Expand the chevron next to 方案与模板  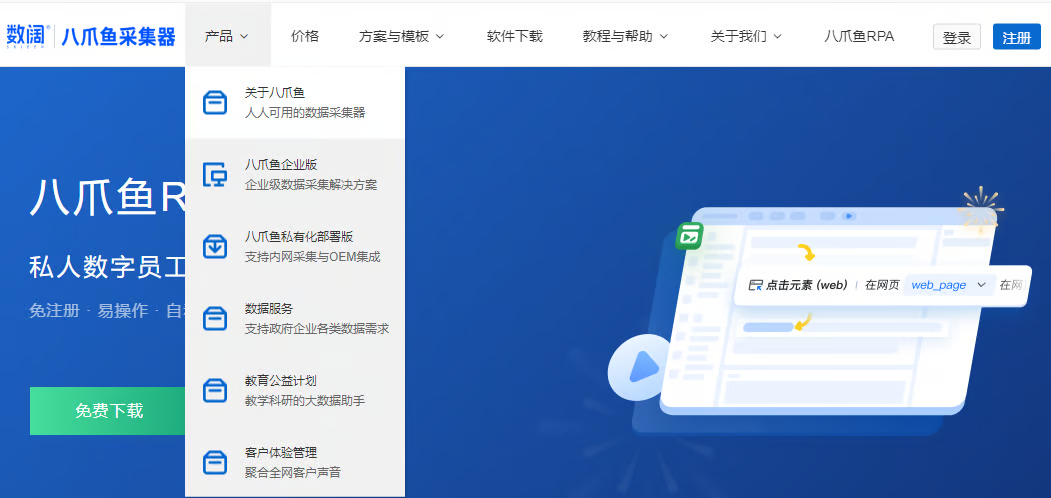click(x=440, y=37)
